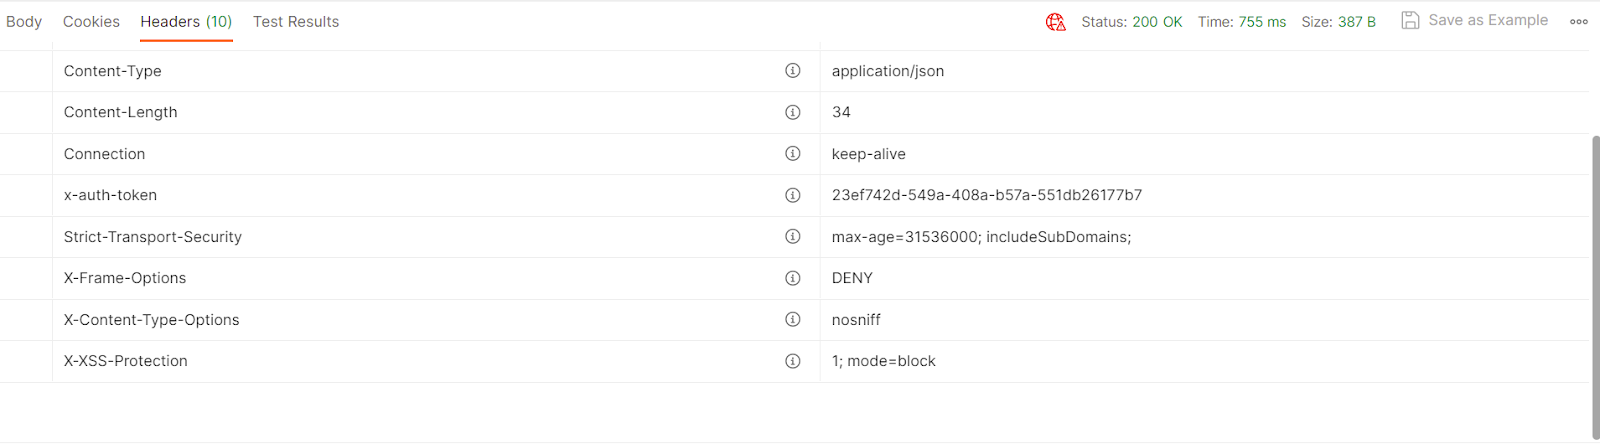
Task: Click the info icon beside Content-Type
Action: click(792, 71)
